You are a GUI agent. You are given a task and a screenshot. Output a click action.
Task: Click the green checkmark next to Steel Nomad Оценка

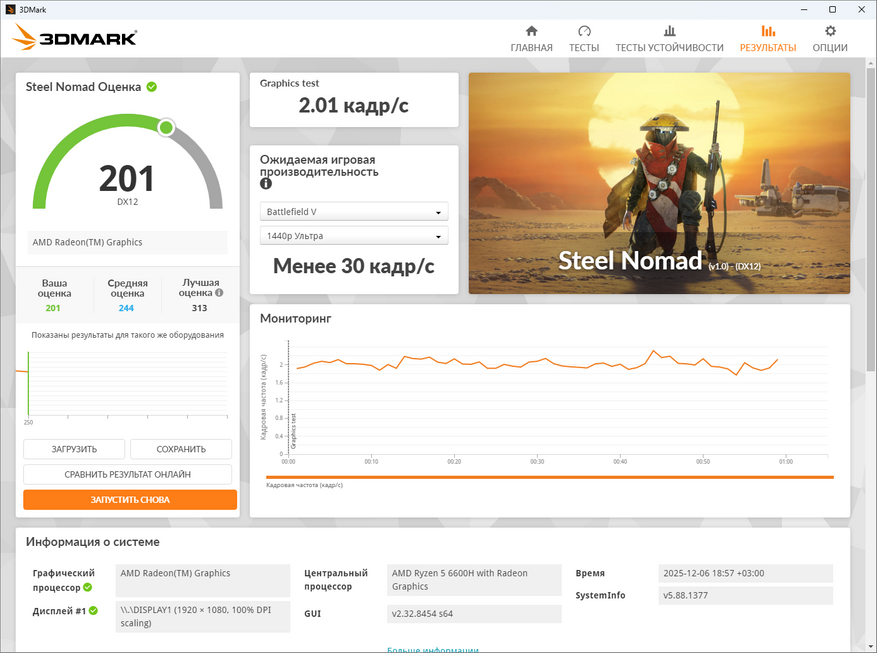pyautogui.click(x=152, y=87)
